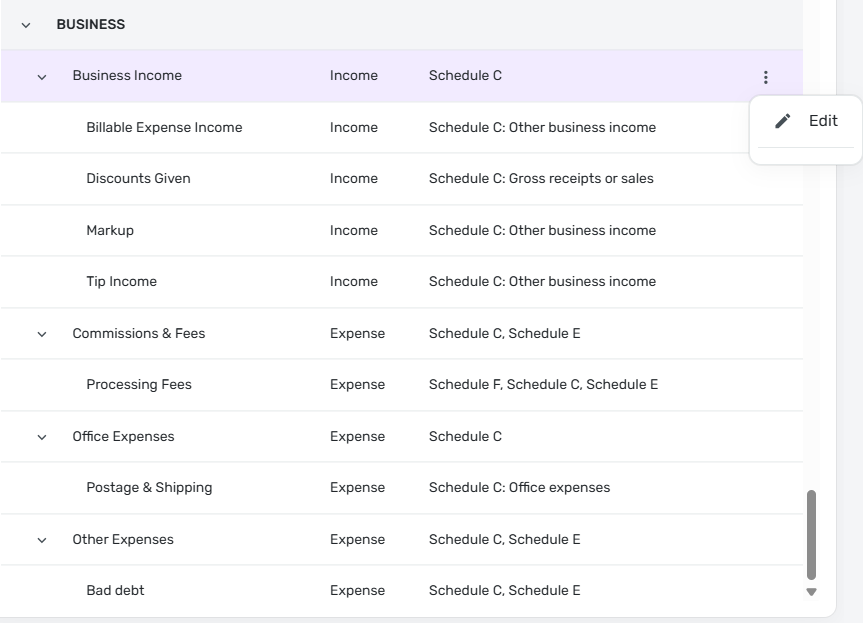Open Postage & Shipping category
Image resolution: width=863 pixels, height=623 pixels.
point(149,488)
